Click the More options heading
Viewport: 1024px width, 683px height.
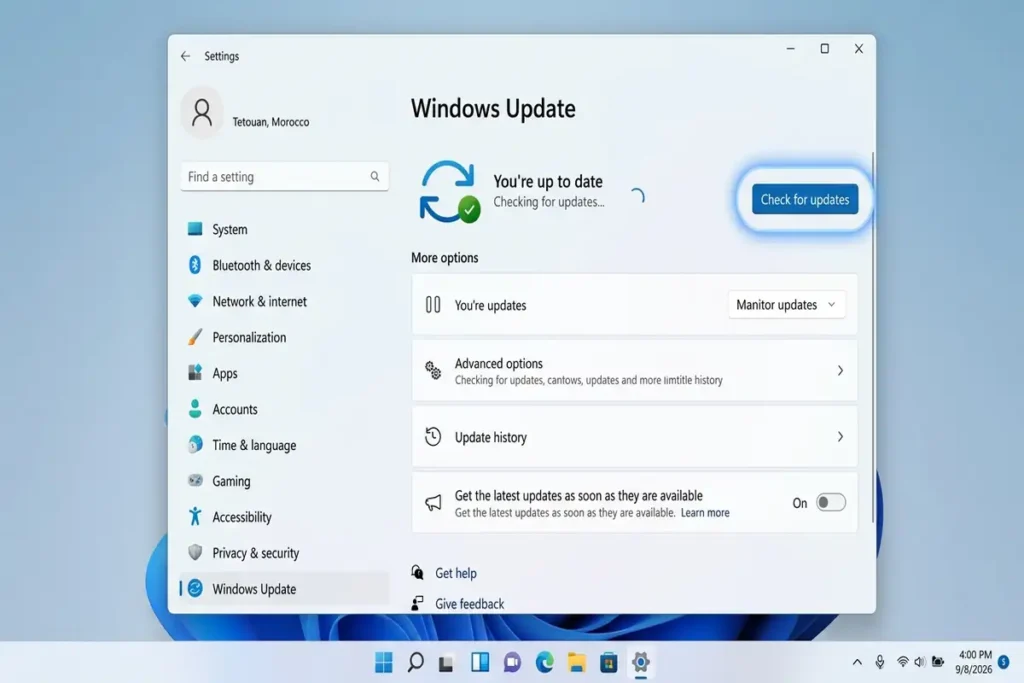(445, 257)
